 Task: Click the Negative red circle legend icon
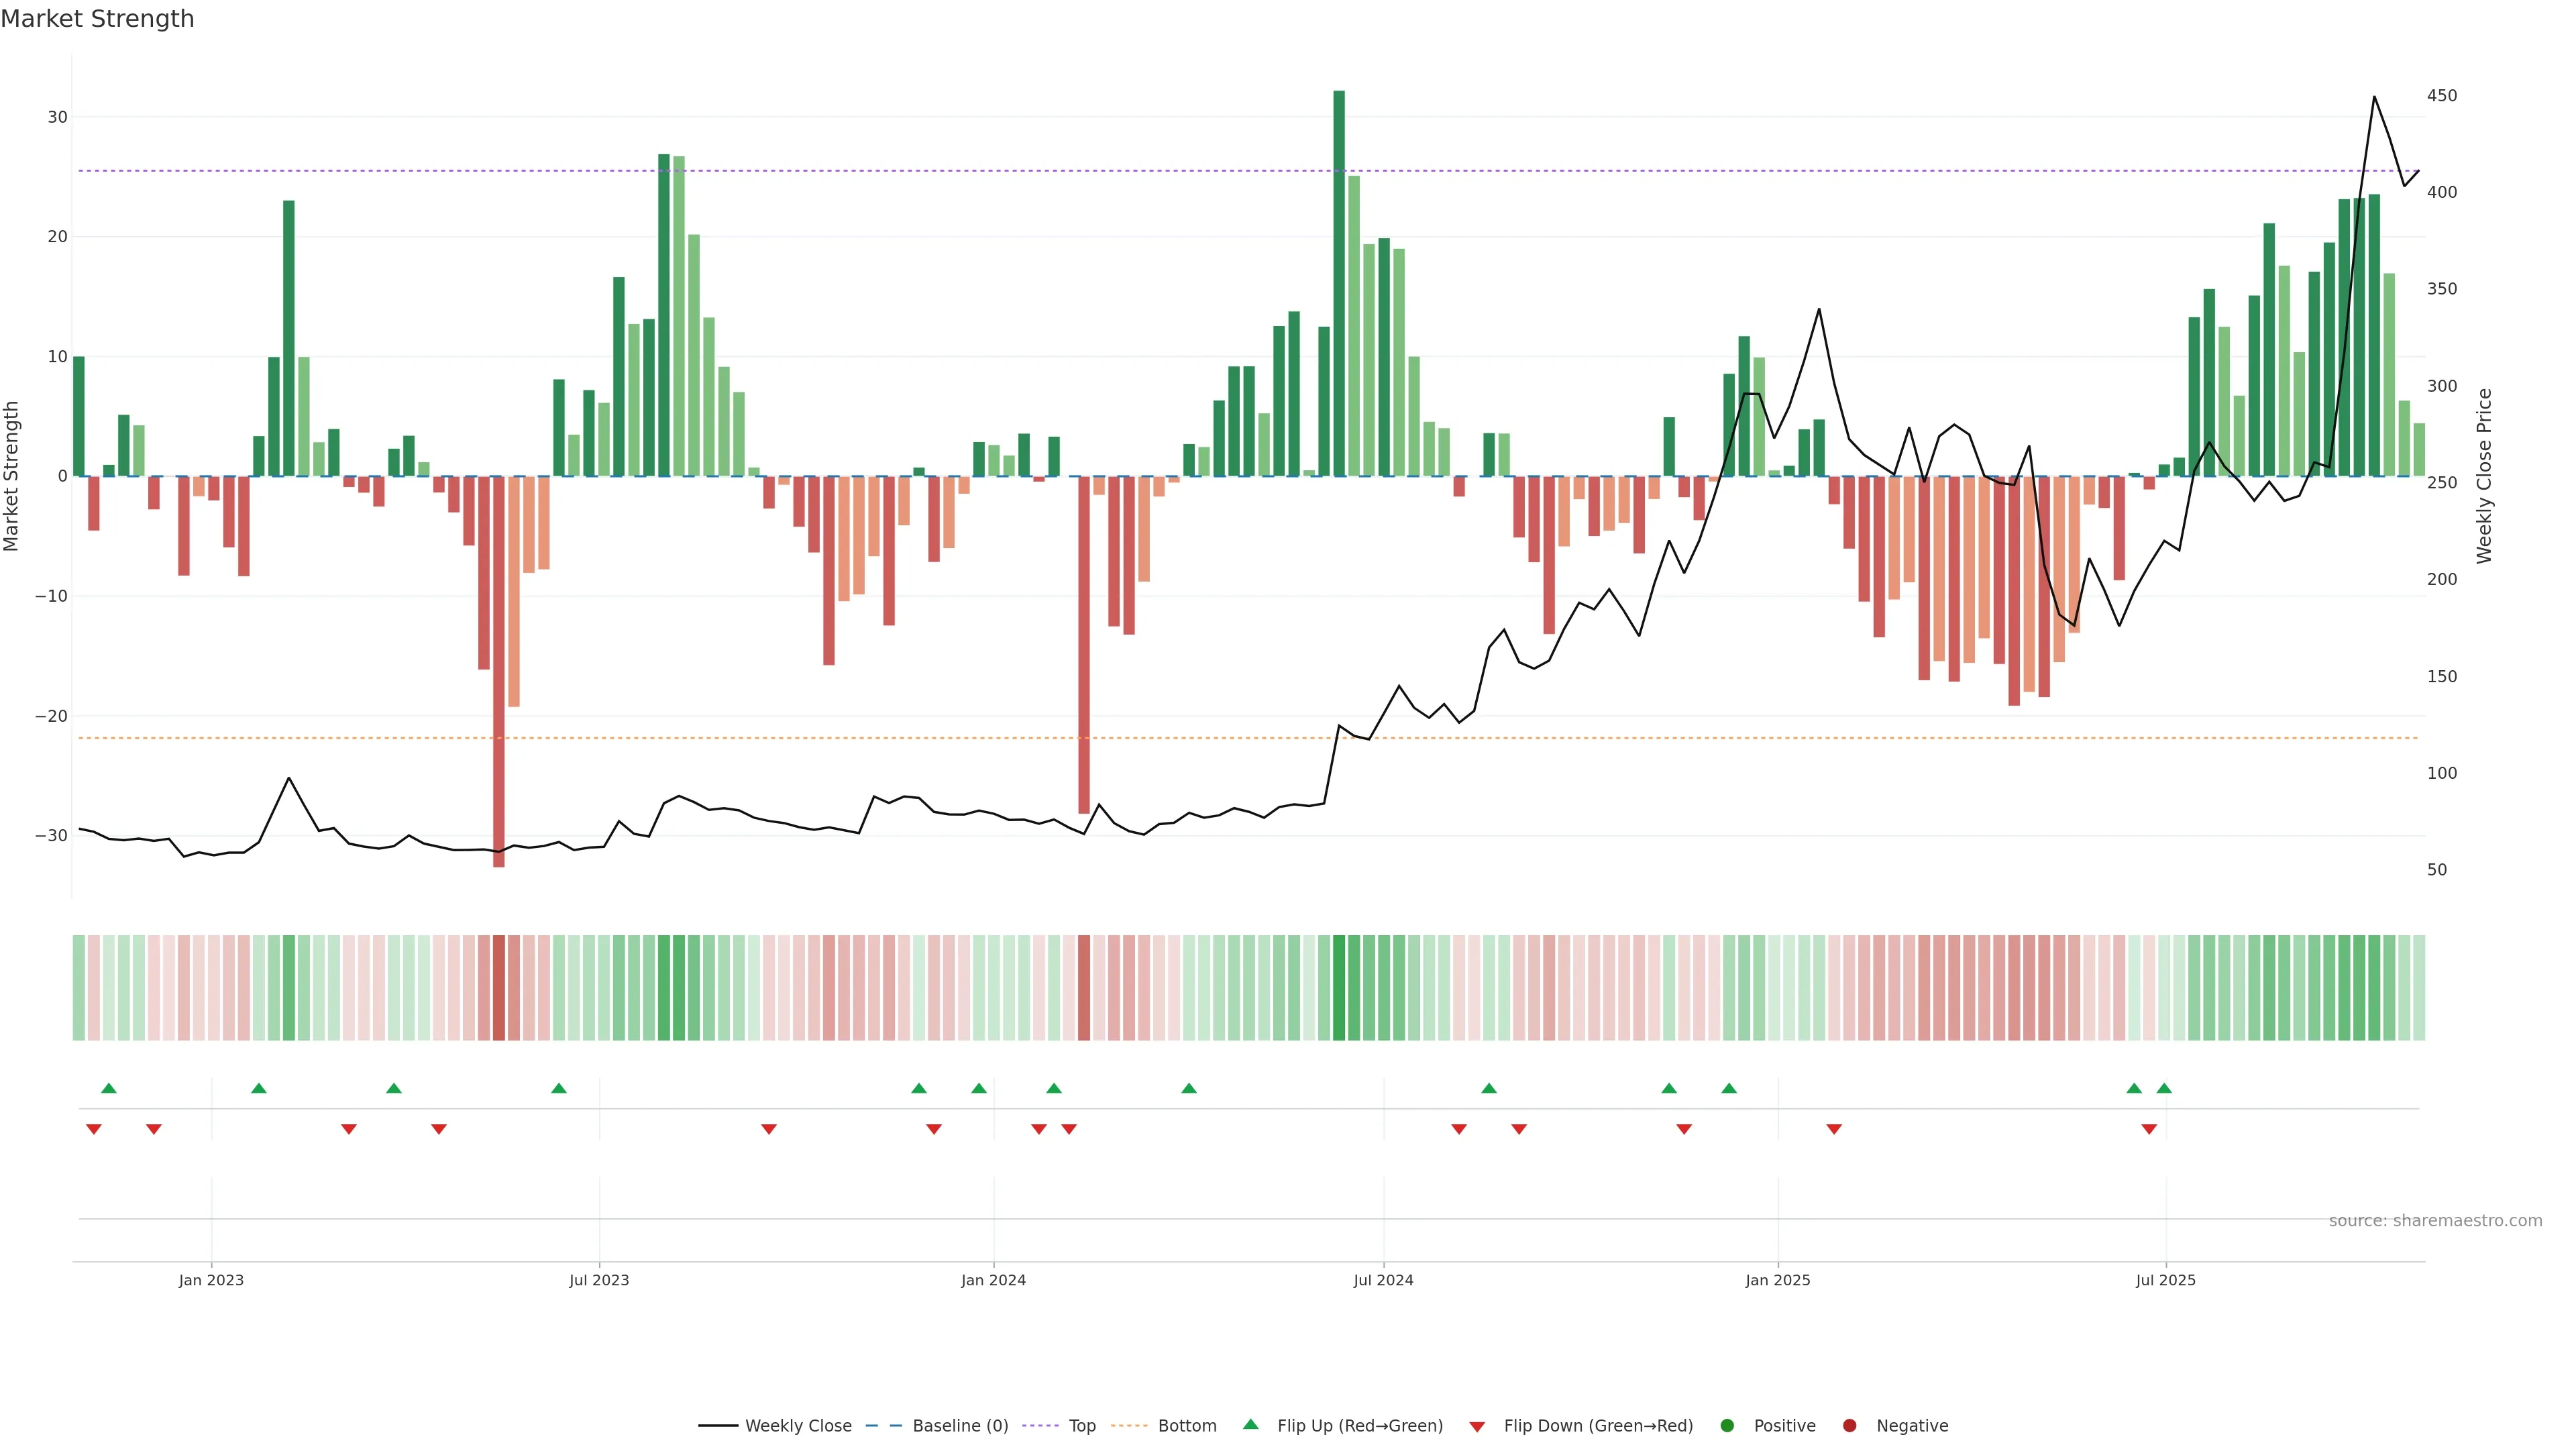tap(1849, 1426)
